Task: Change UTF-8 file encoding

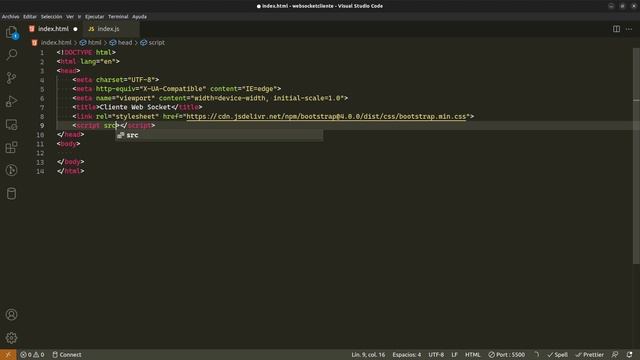Action: [436, 355]
